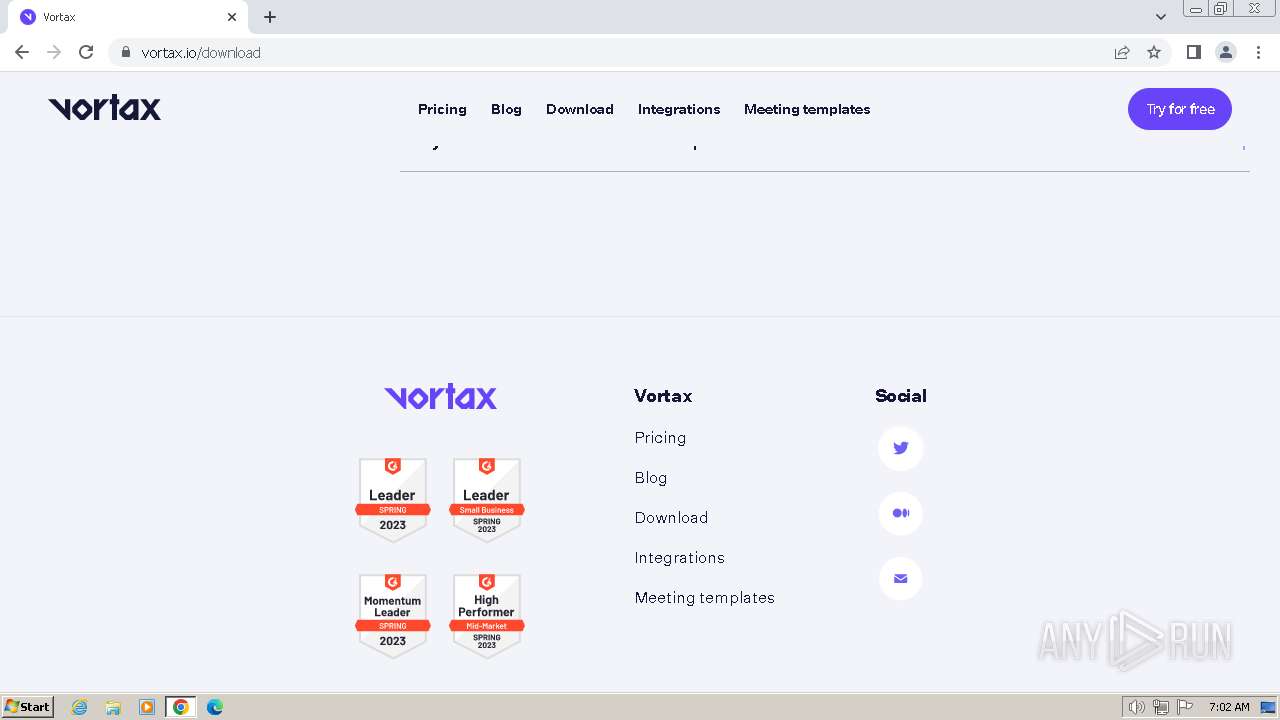1280x720 pixels.
Task: Open the media player taskbar icon
Action: [x=147, y=707]
